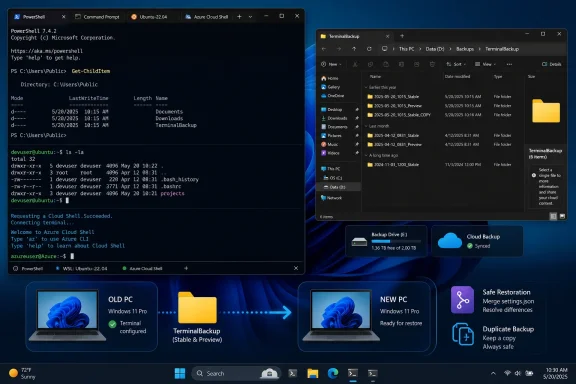Image resolution: width=576 pixels, height=384 pixels.
Task: Open Gallery in Explorer sidebar
Action: coord(331,87)
